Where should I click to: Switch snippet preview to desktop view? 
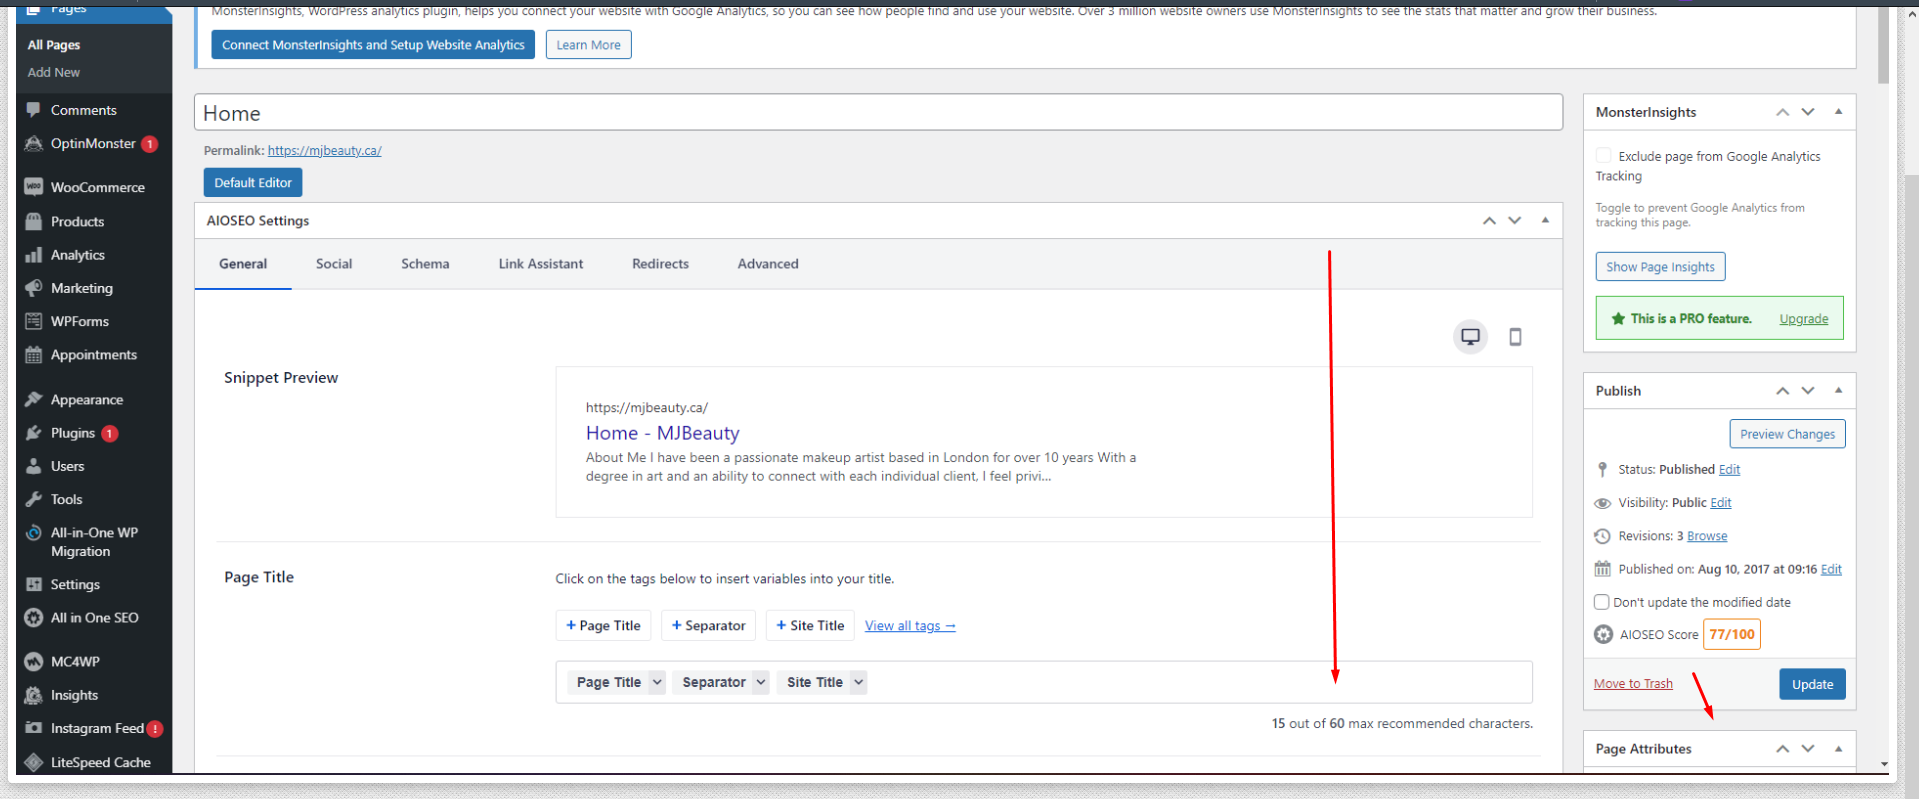point(1470,337)
